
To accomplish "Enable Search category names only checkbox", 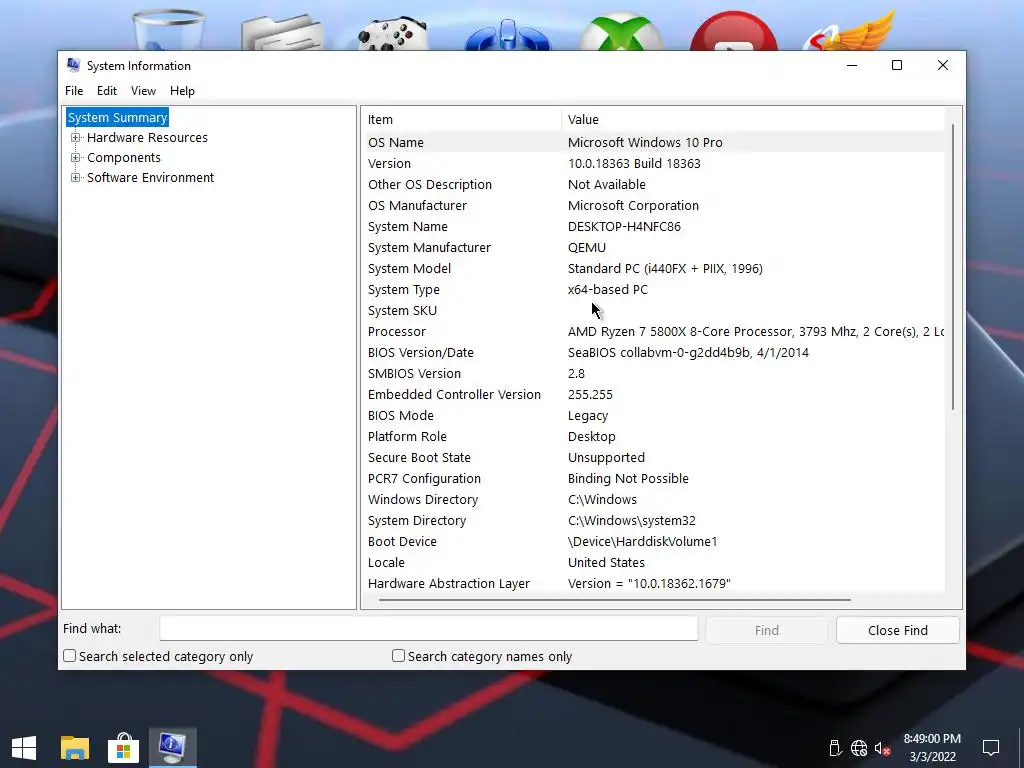I will coord(398,656).
